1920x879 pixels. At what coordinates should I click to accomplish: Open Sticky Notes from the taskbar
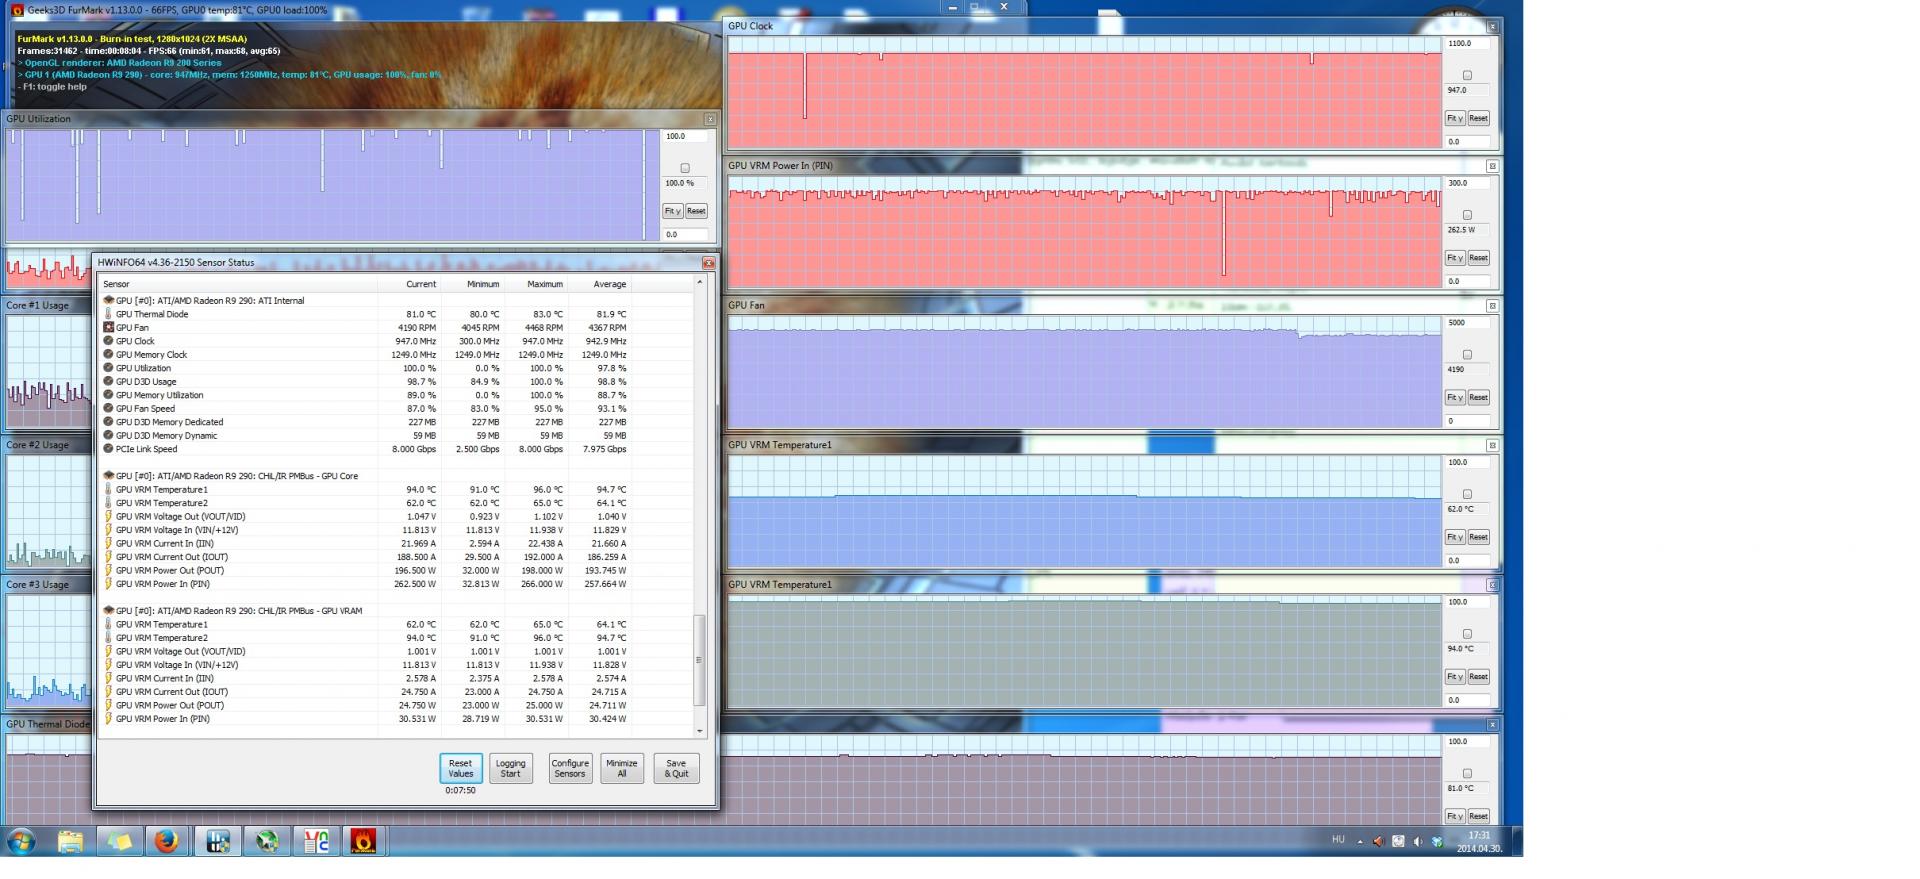[119, 842]
